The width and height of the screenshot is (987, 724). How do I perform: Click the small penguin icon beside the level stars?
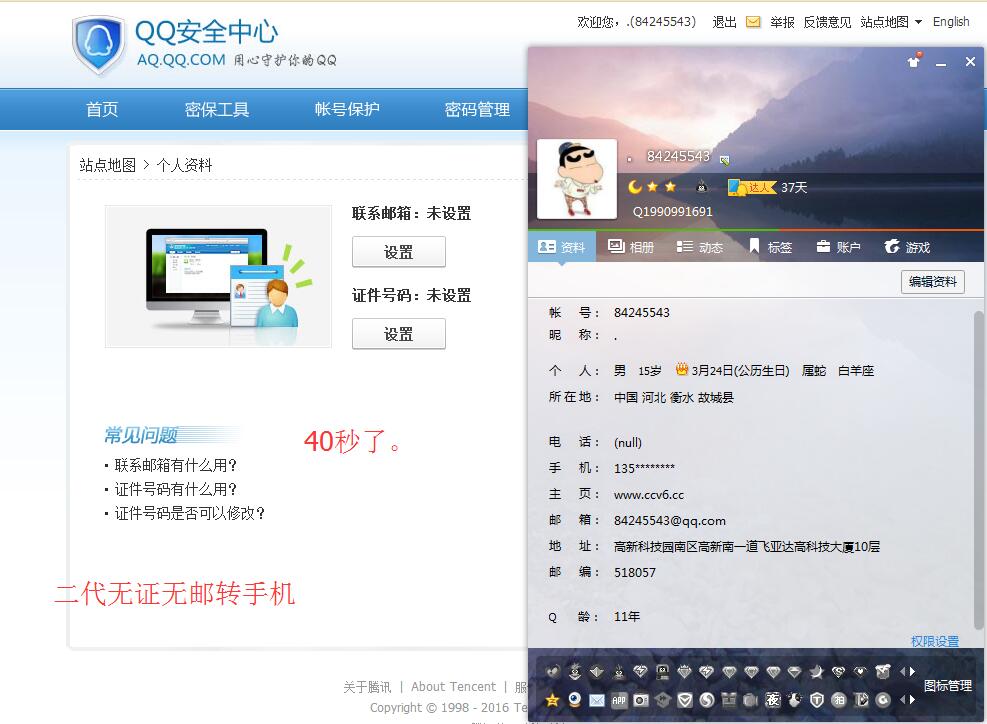pos(701,186)
